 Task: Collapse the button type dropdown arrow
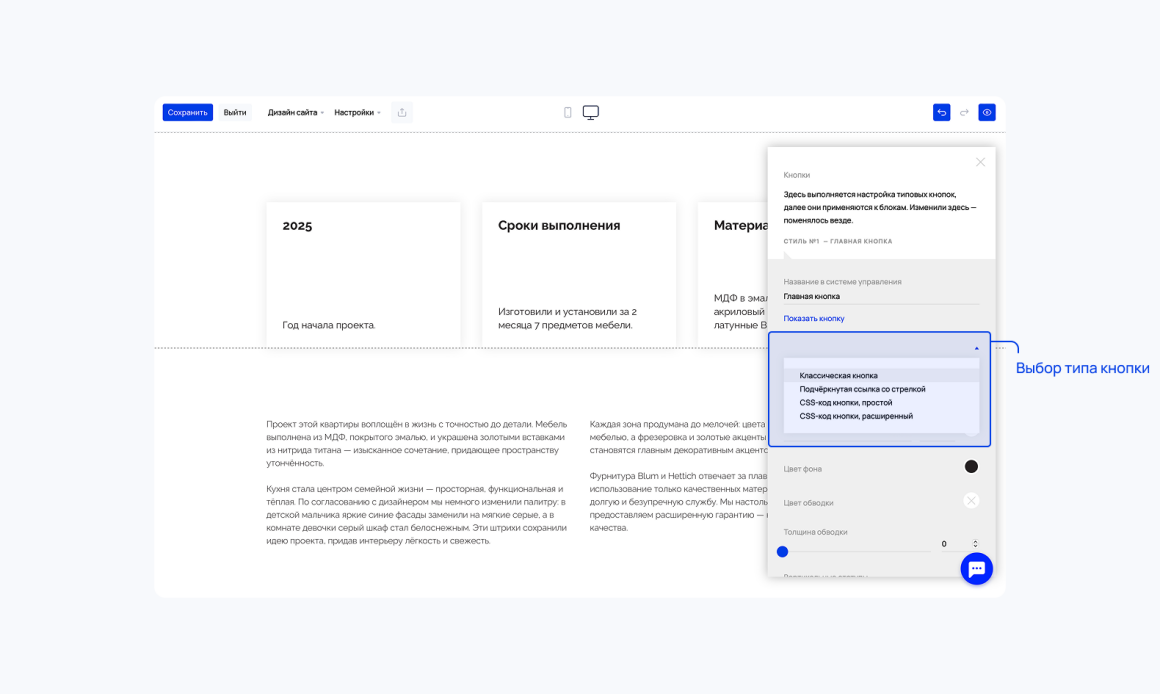[x=977, y=348]
